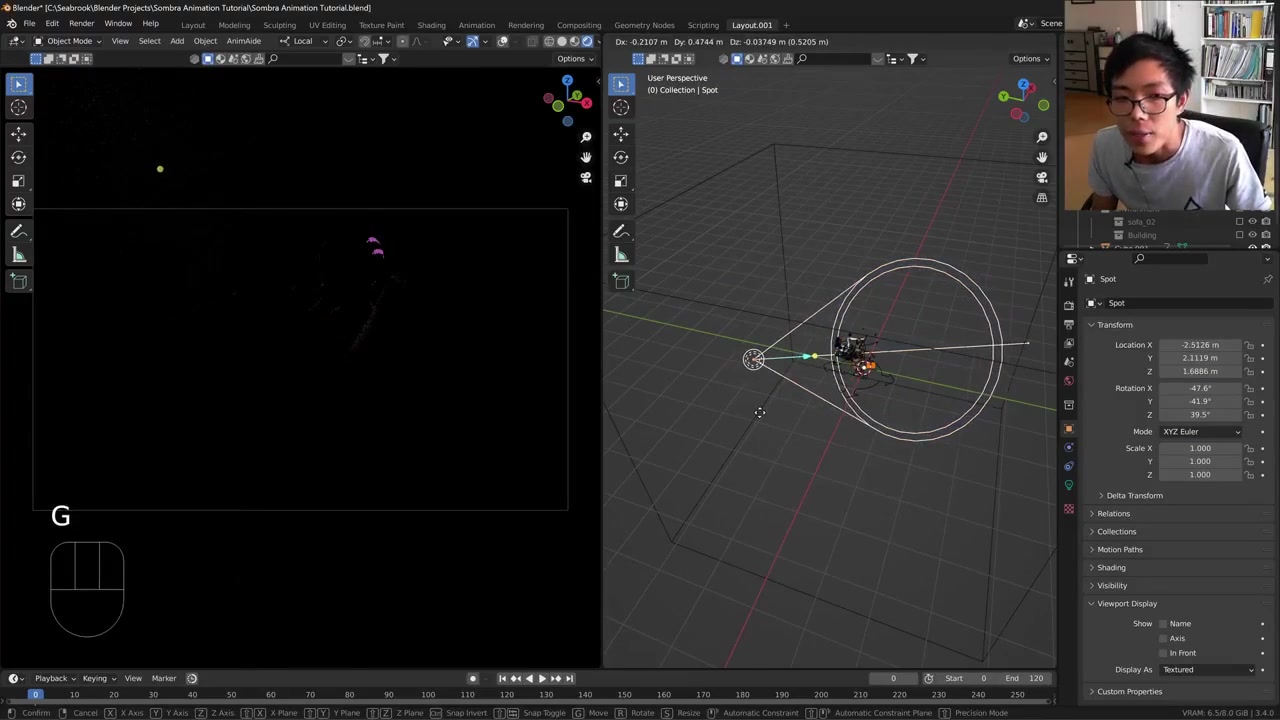The width and height of the screenshot is (1280, 720).
Task: Activate the Annotate tool in right viewport
Action: click(621, 231)
